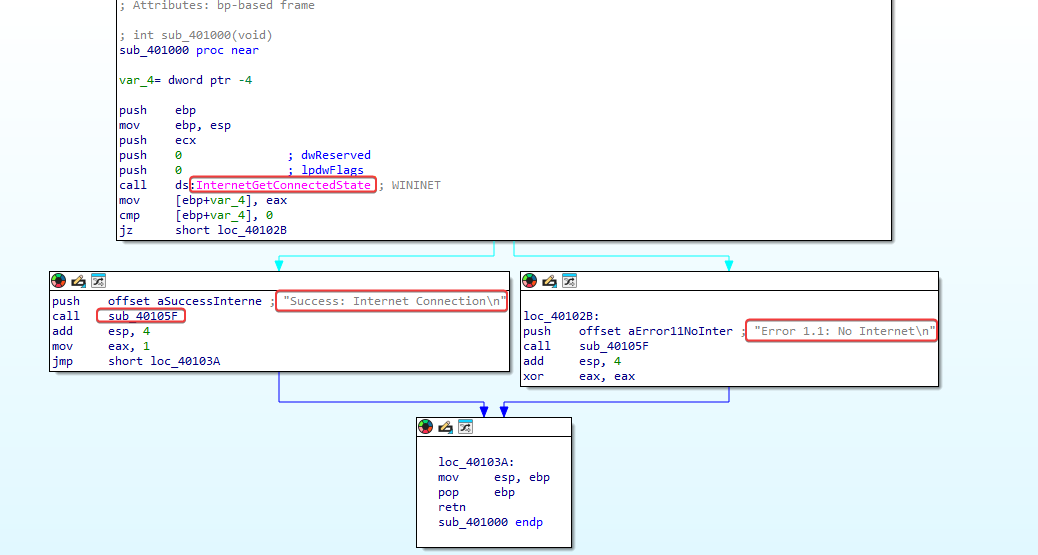The width and height of the screenshot is (1038, 555).
Task: Select 'add esp, 4' in loc_40102B block
Action: 572,361
